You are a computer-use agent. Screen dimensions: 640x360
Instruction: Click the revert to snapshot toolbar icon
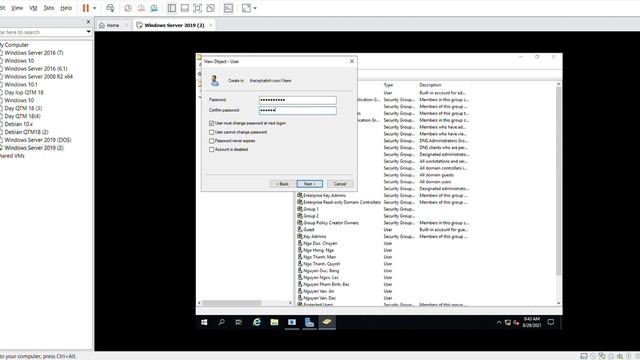(x=141, y=8)
